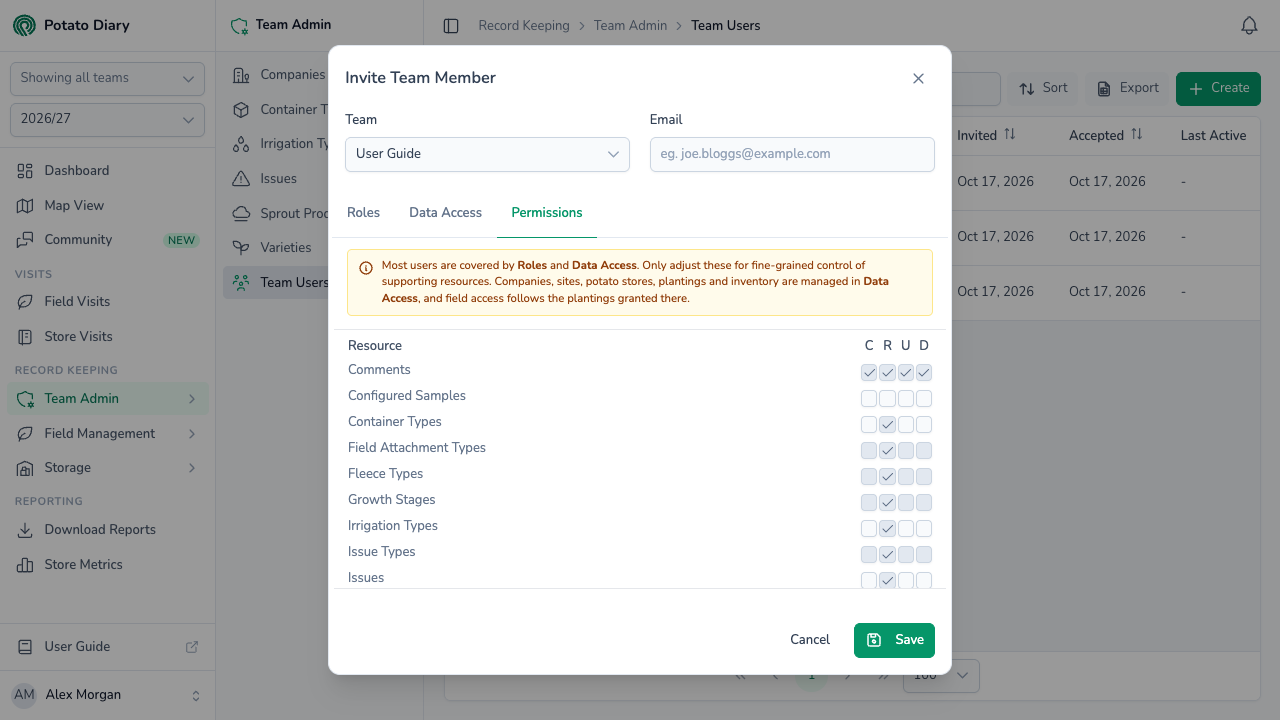Click the Record Keeping breadcrumb

click(524, 26)
